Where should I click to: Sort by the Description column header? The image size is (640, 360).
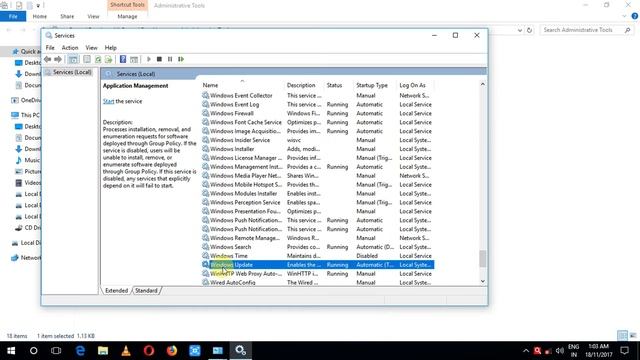(x=301, y=85)
